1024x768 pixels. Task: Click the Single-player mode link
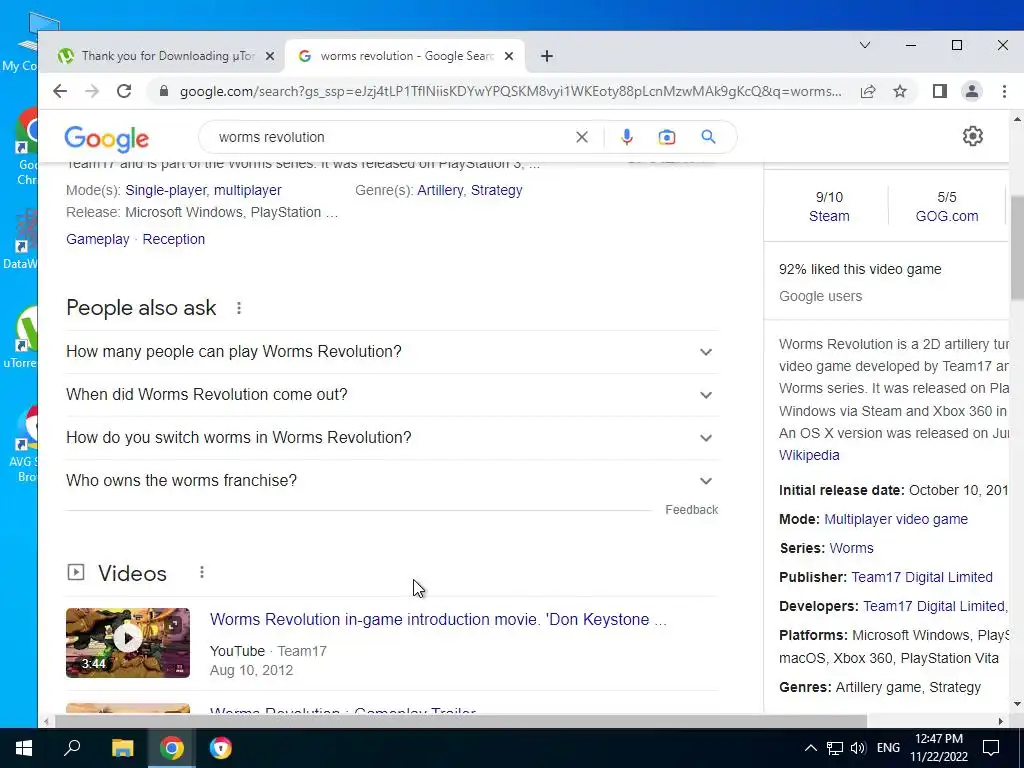(x=166, y=190)
